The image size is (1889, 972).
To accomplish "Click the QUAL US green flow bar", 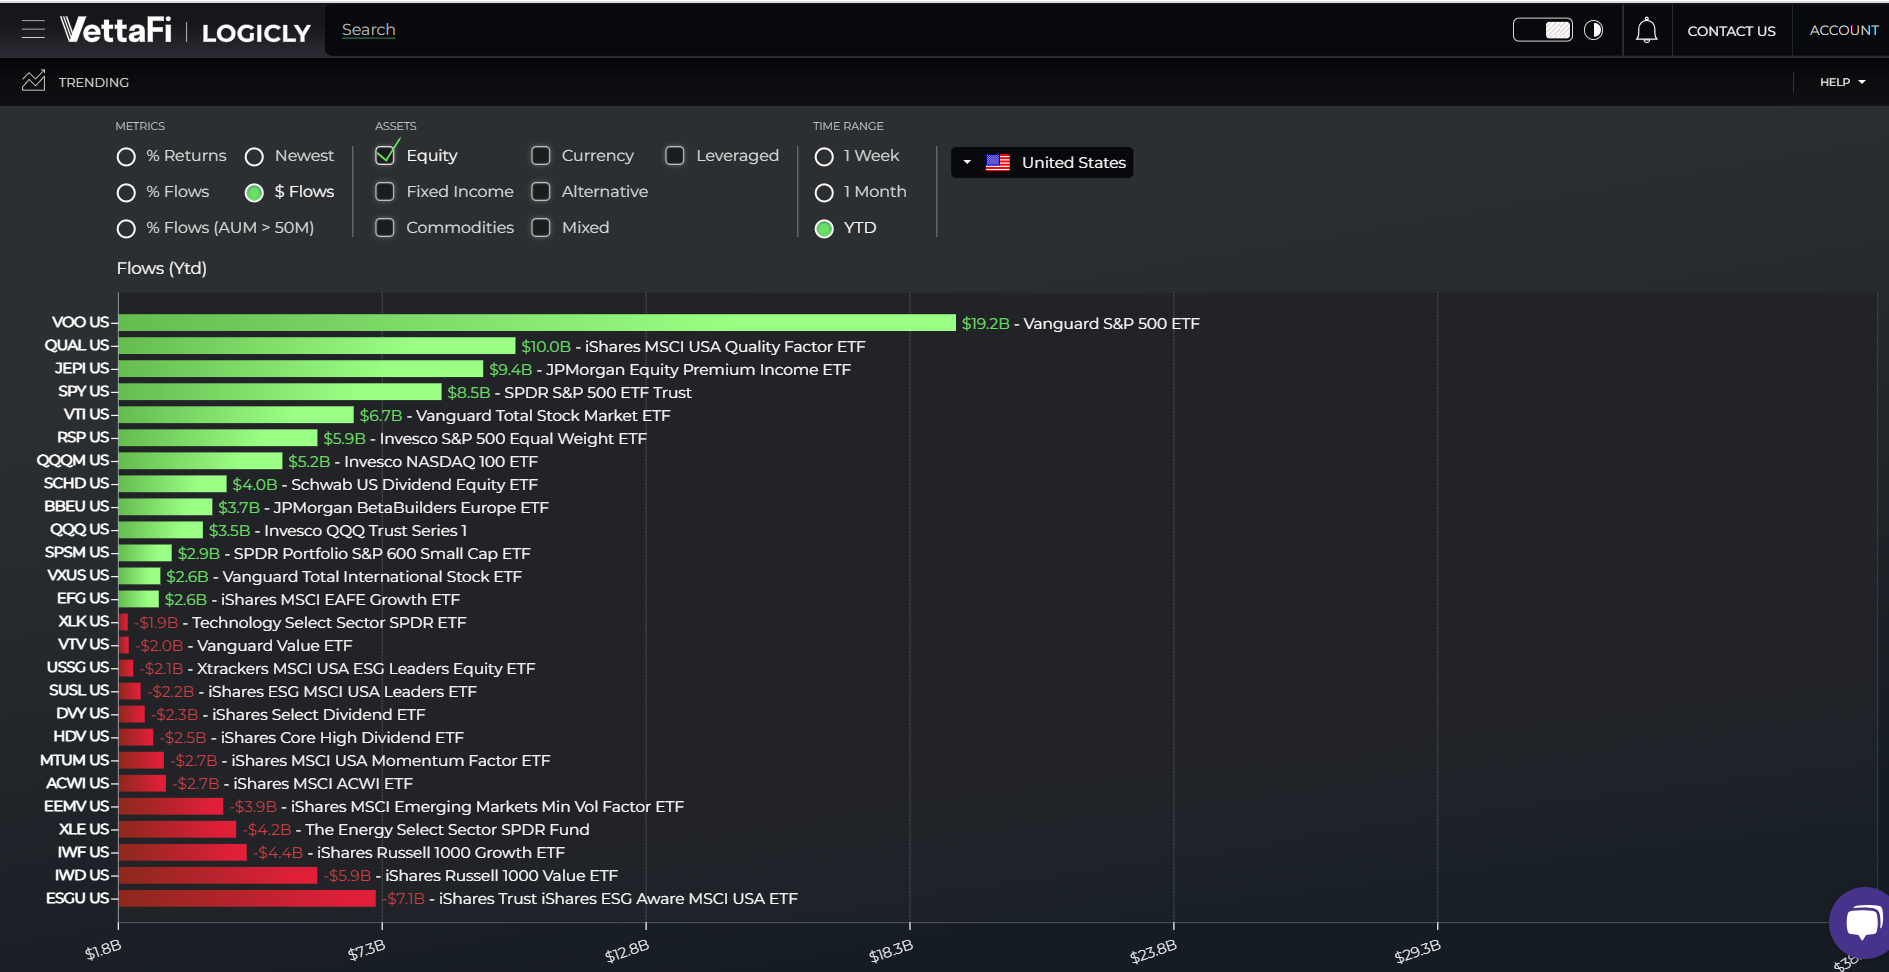I will (317, 346).
